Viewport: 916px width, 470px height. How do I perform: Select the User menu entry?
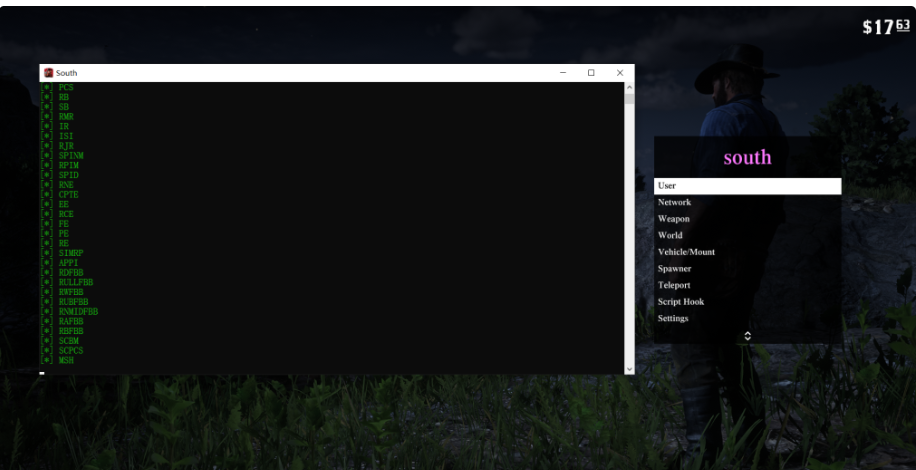pyautogui.click(x=747, y=186)
